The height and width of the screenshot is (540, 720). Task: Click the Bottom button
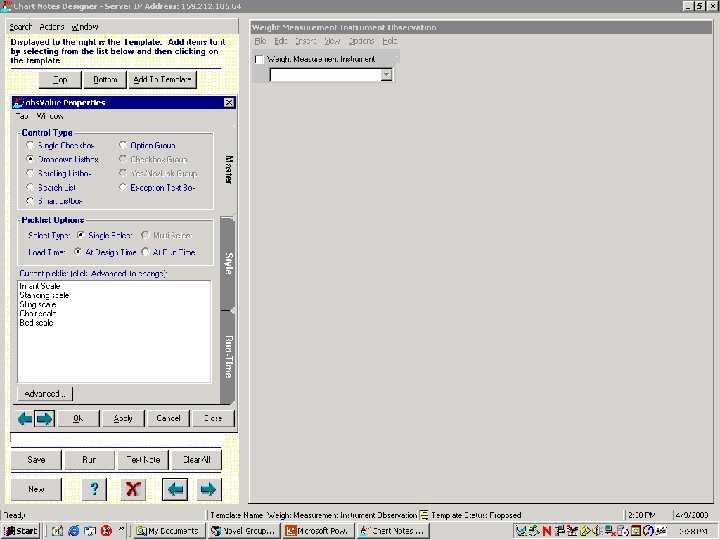point(105,80)
